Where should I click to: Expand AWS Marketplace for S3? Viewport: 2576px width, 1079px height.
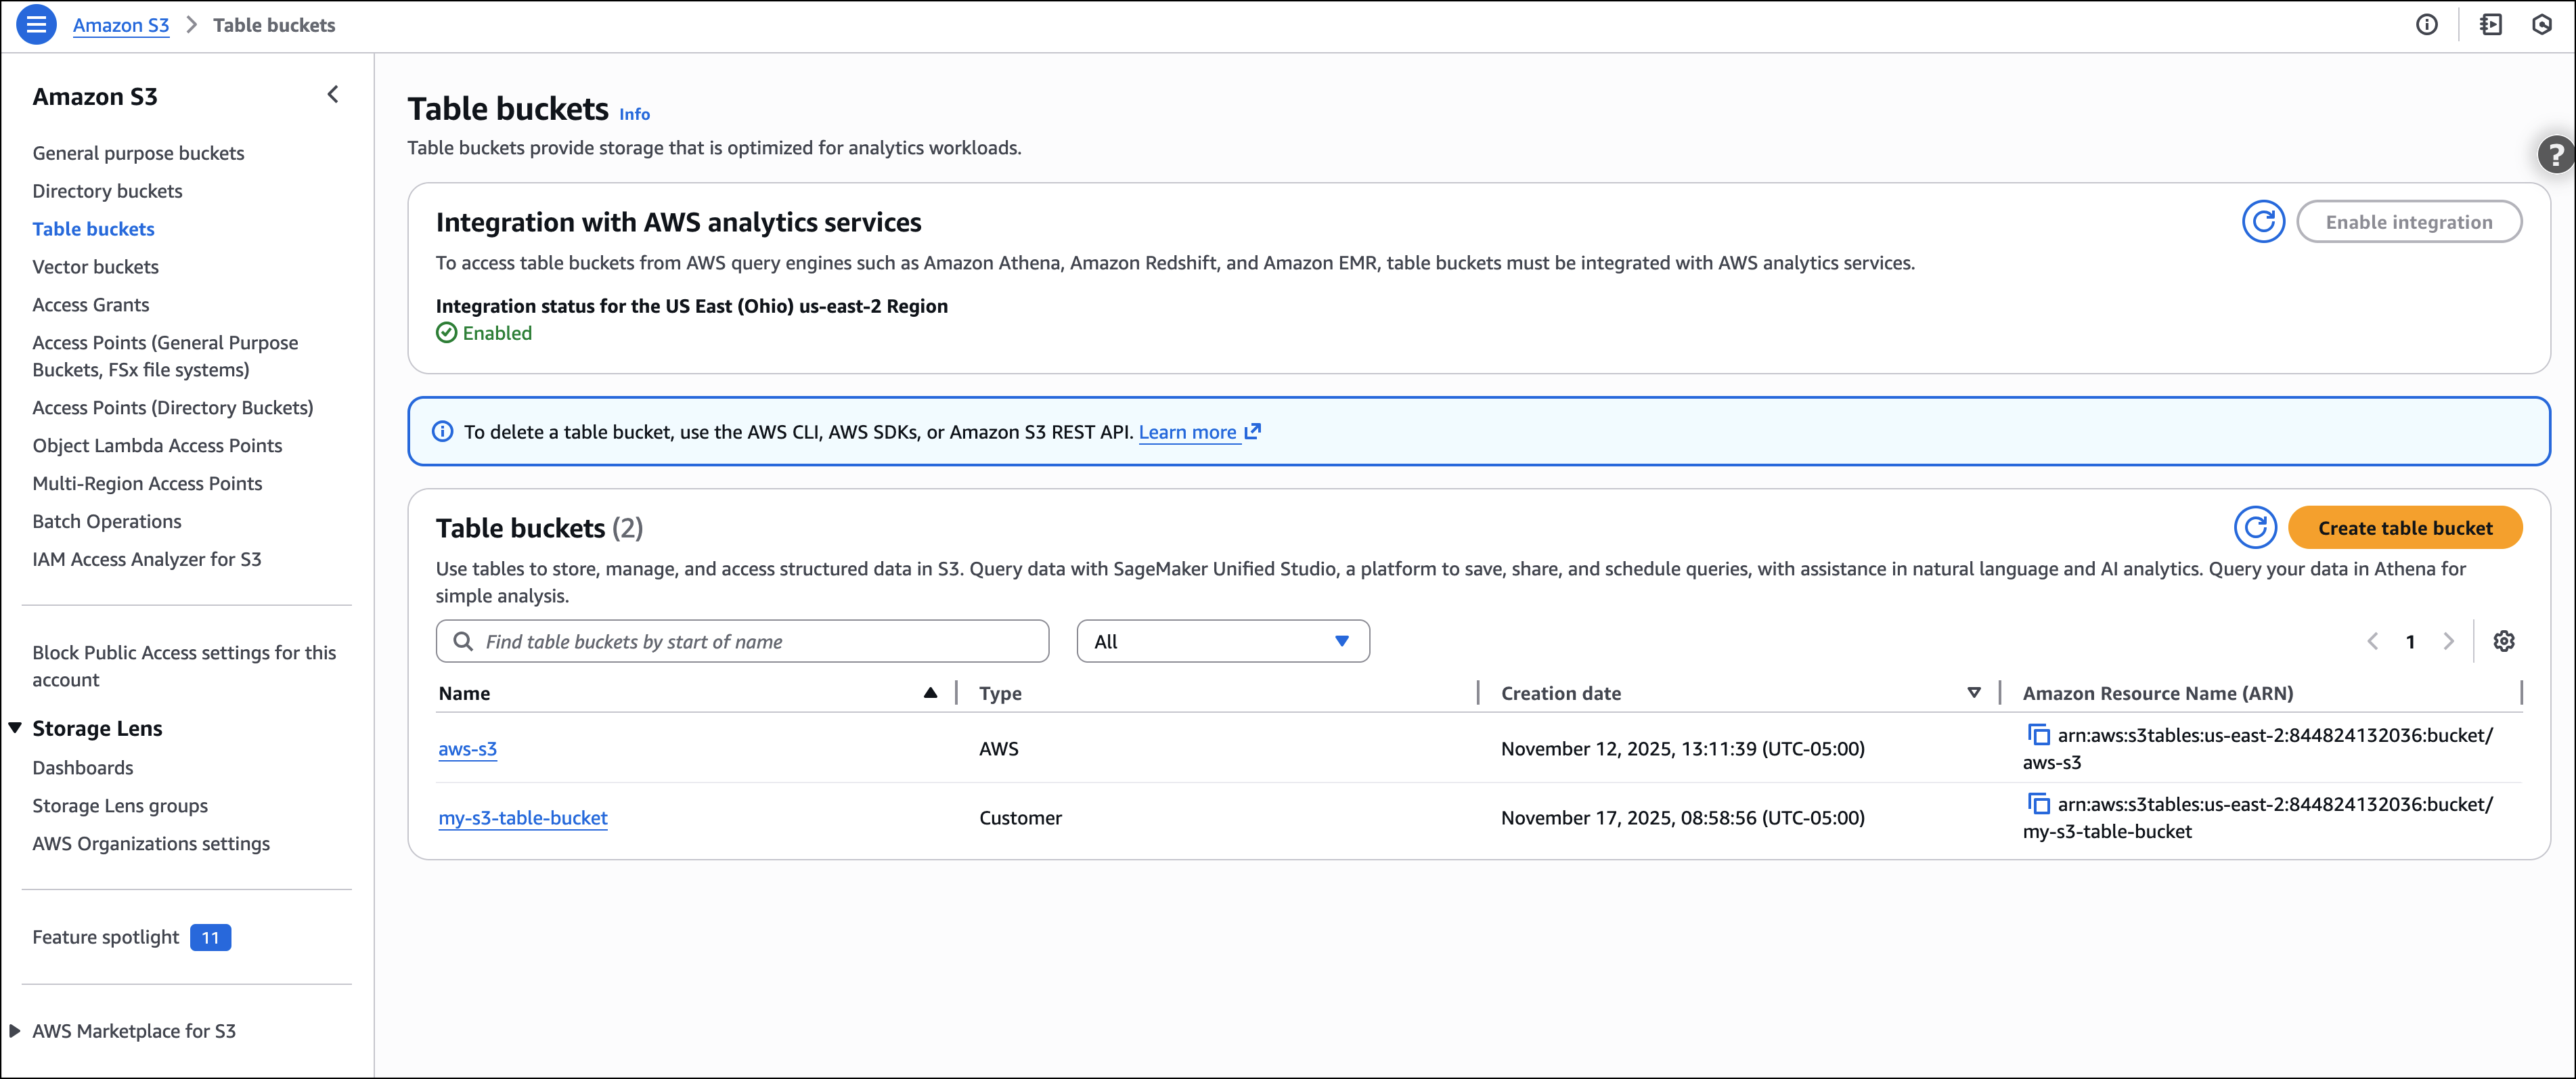(15, 1031)
